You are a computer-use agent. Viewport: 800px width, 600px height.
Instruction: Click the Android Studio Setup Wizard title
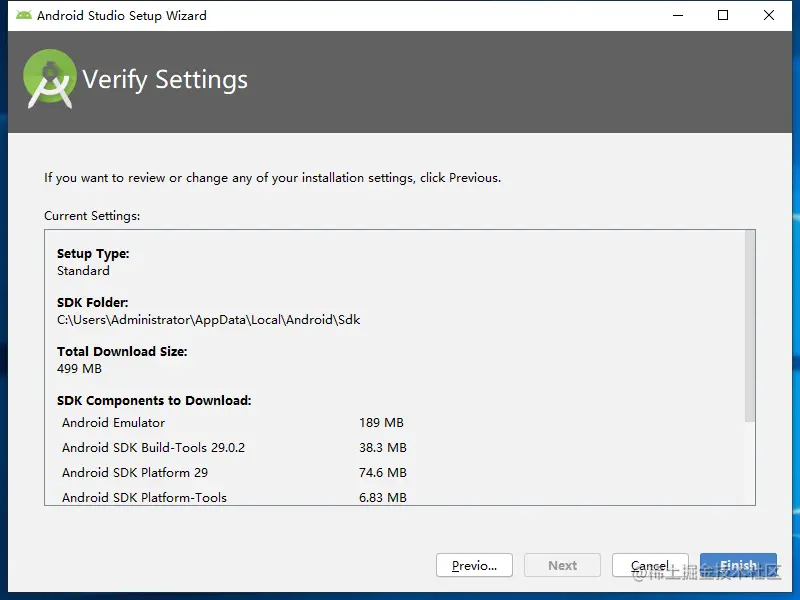point(122,16)
